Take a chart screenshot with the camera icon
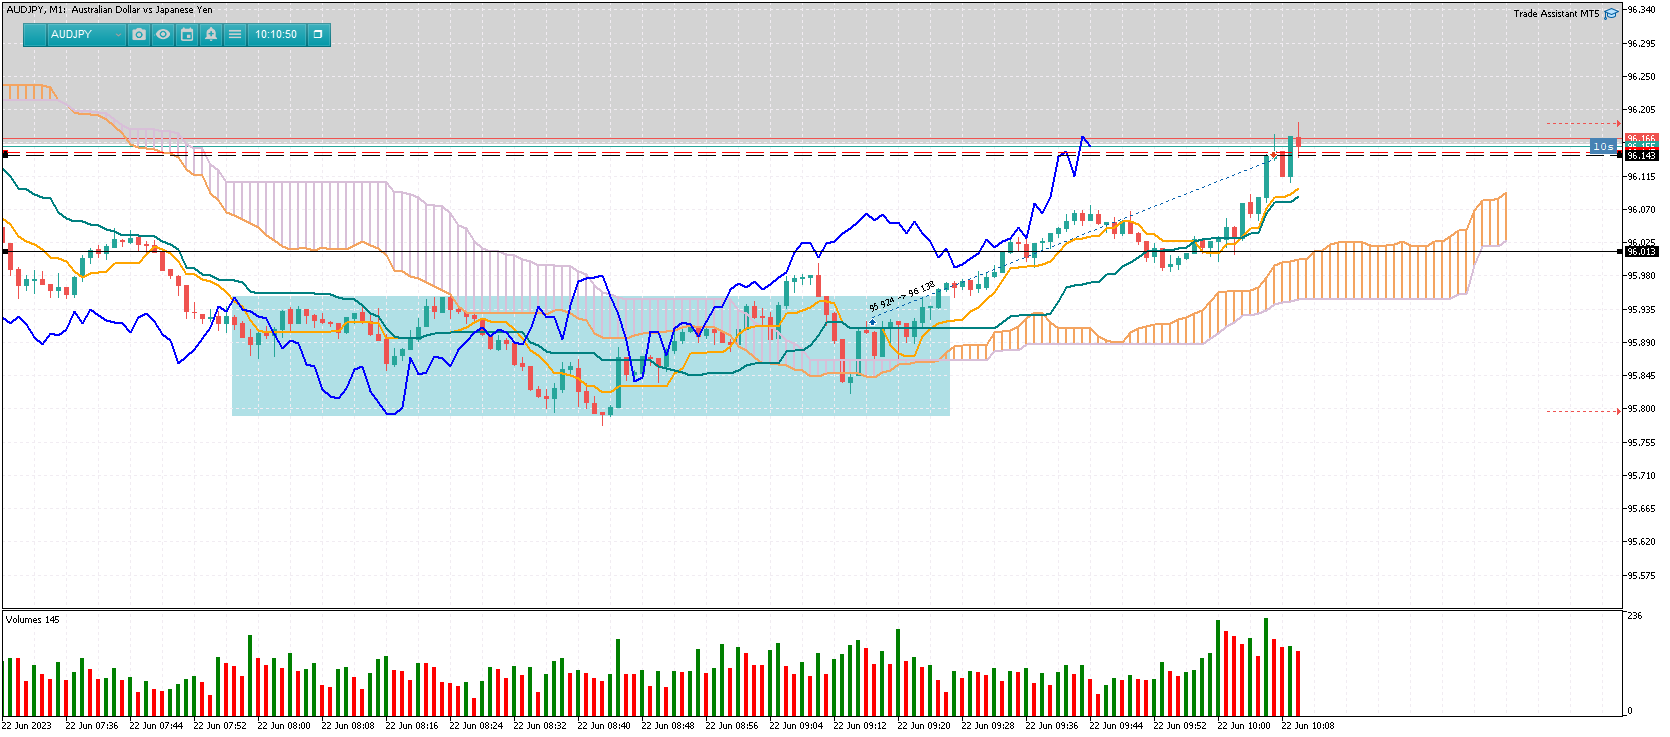 click(139, 34)
